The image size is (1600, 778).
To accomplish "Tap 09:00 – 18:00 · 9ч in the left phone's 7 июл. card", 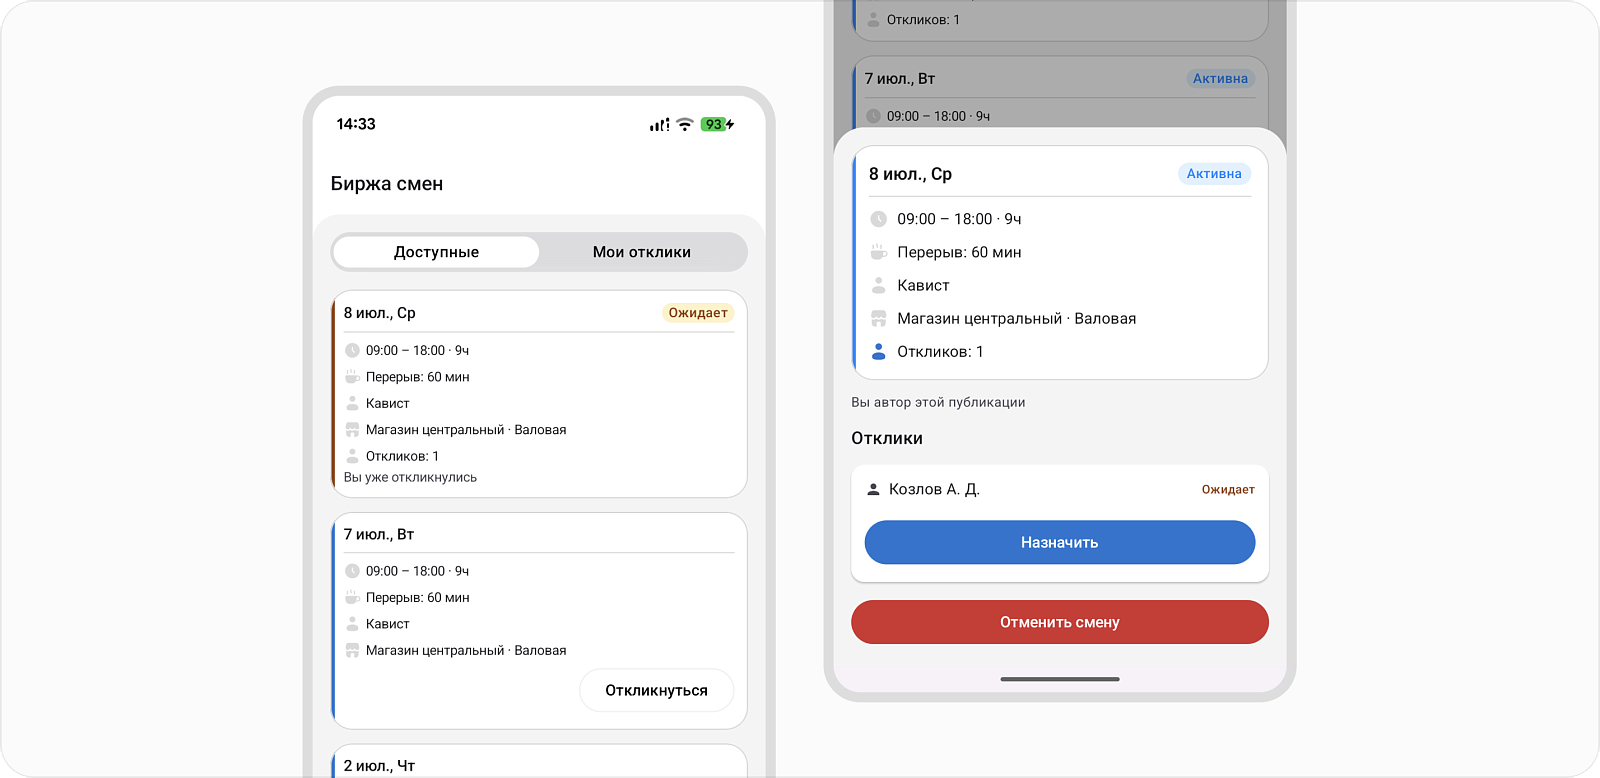I will [417, 571].
